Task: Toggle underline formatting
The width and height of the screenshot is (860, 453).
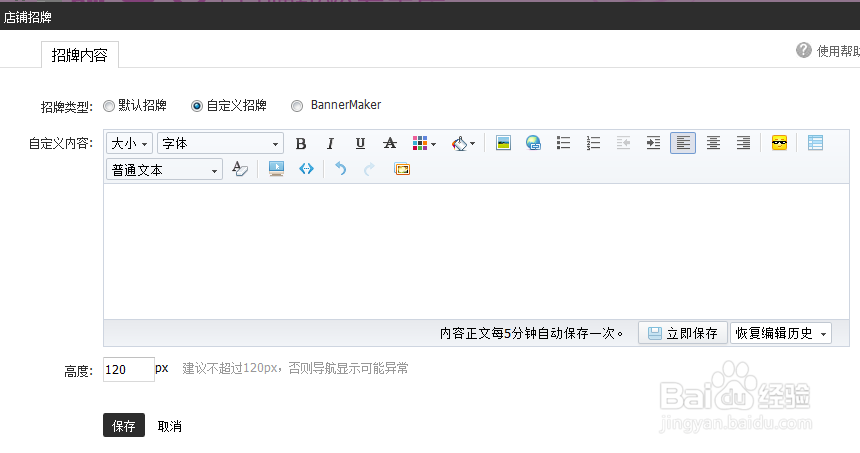Action: pyautogui.click(x=360, y=144)
